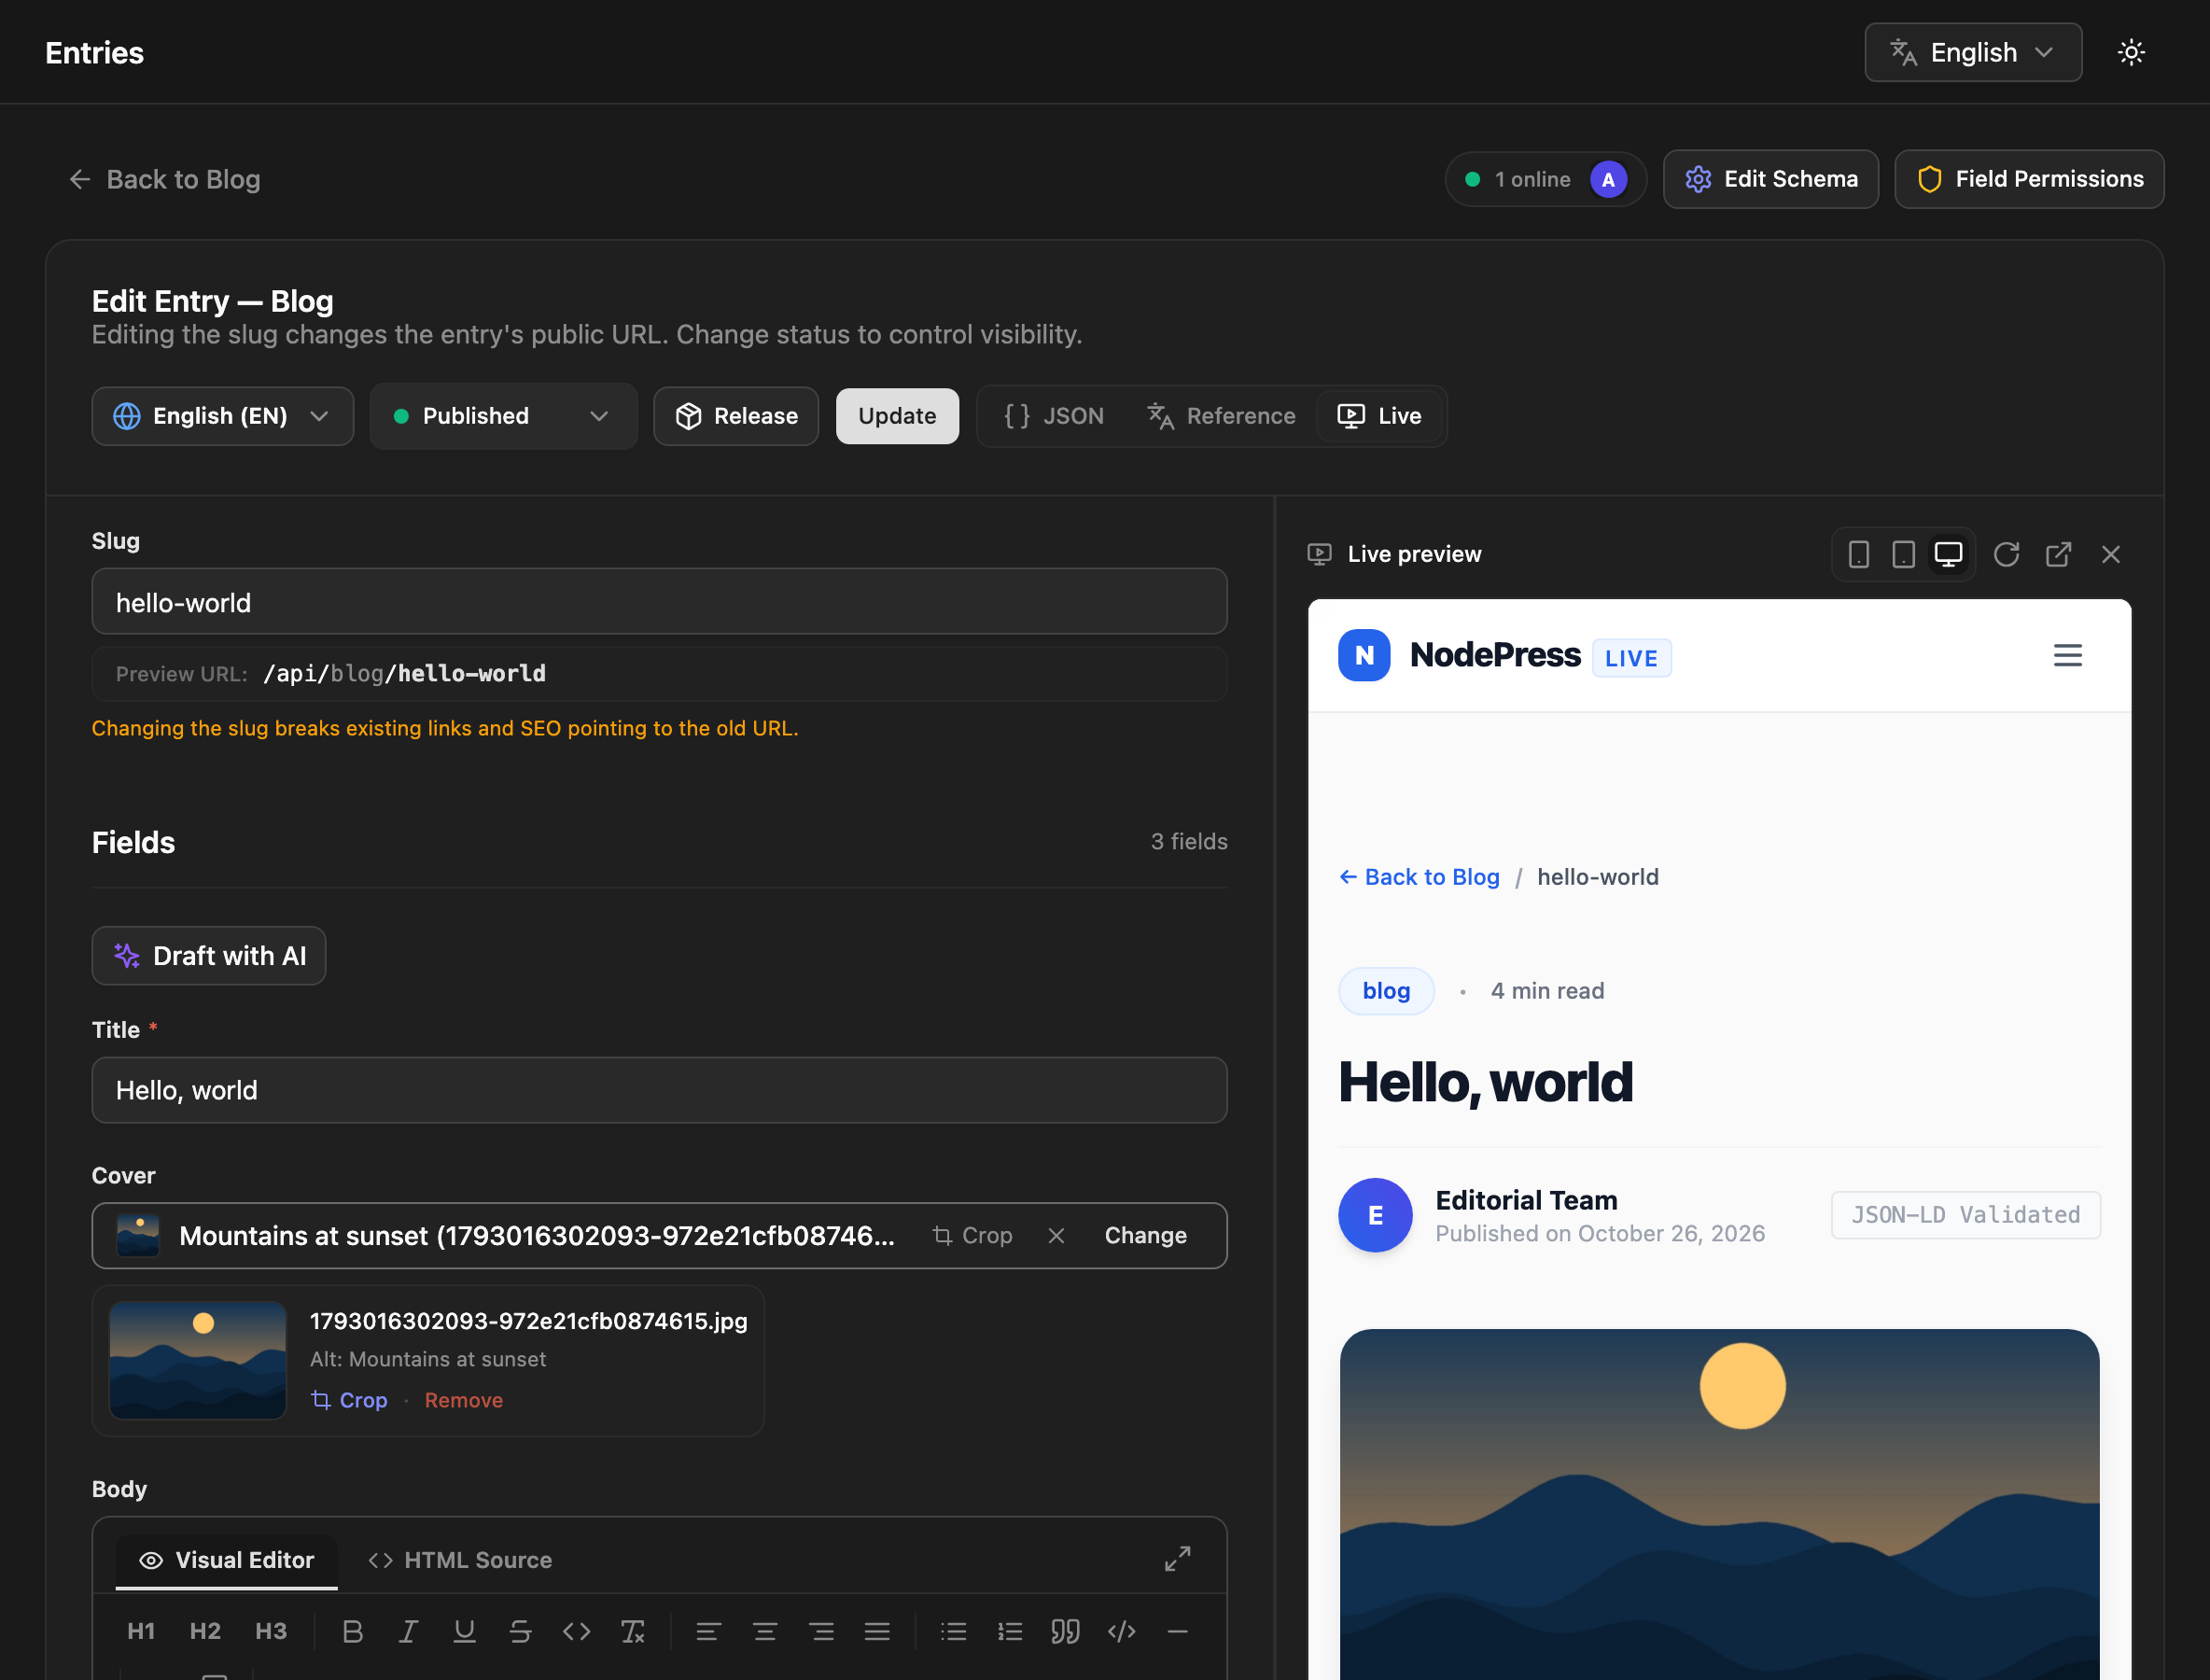This screenshot has height=1680, width=2210.
Task: Apply H1 heading style
Action: [x=141, y=1631]
